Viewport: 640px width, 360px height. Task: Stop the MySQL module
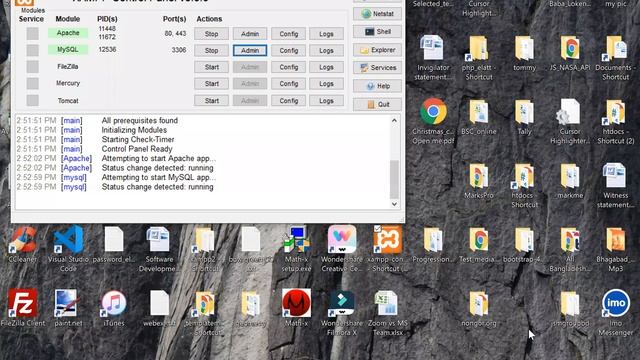(211, 51)
